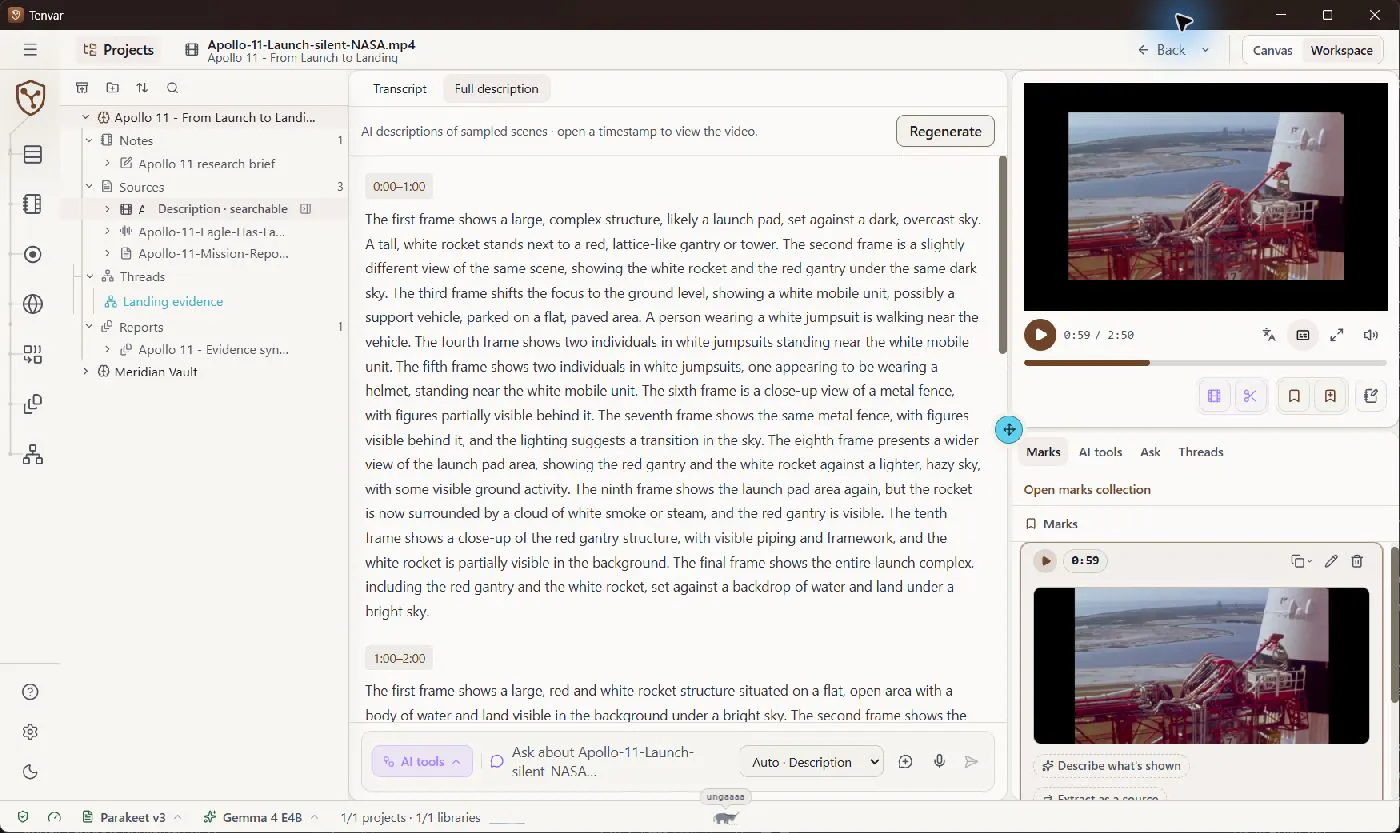Open the Ask tab in the right panel
This screenshot has height=833, width=1400.
click(1150, 452)
